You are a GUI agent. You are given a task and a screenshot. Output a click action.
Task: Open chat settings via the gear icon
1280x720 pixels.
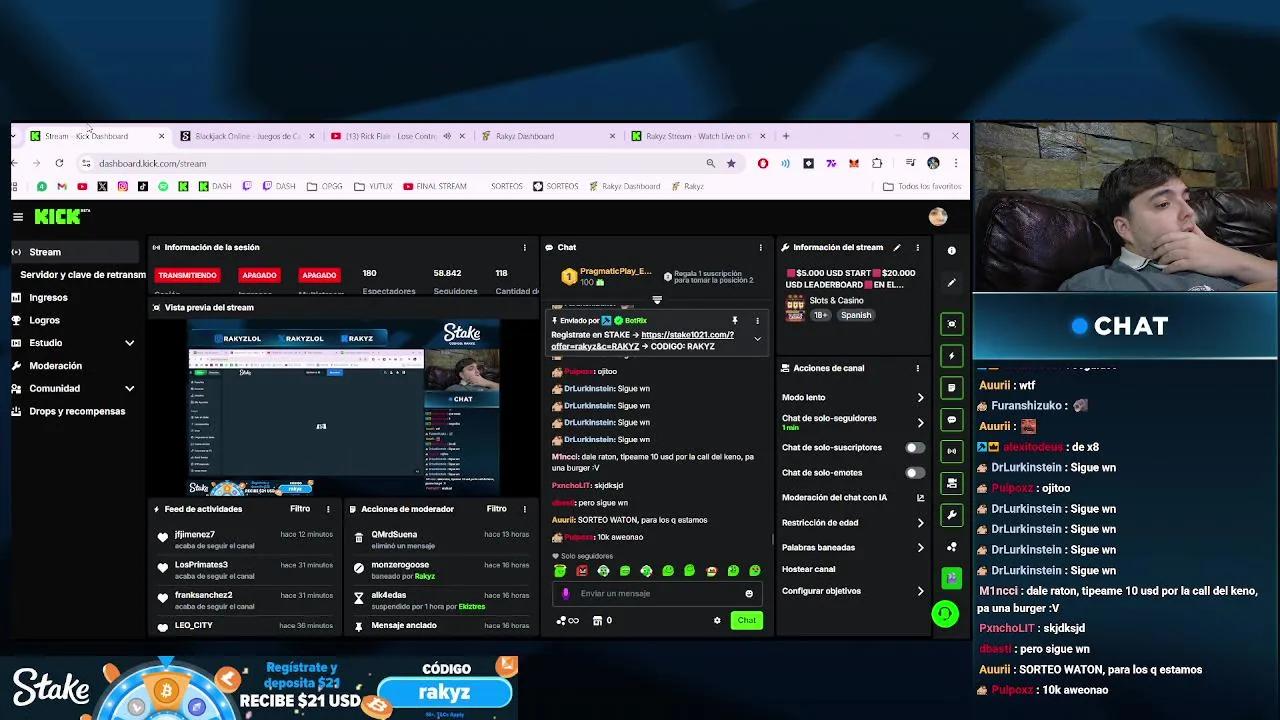click(x=717, y=620)
